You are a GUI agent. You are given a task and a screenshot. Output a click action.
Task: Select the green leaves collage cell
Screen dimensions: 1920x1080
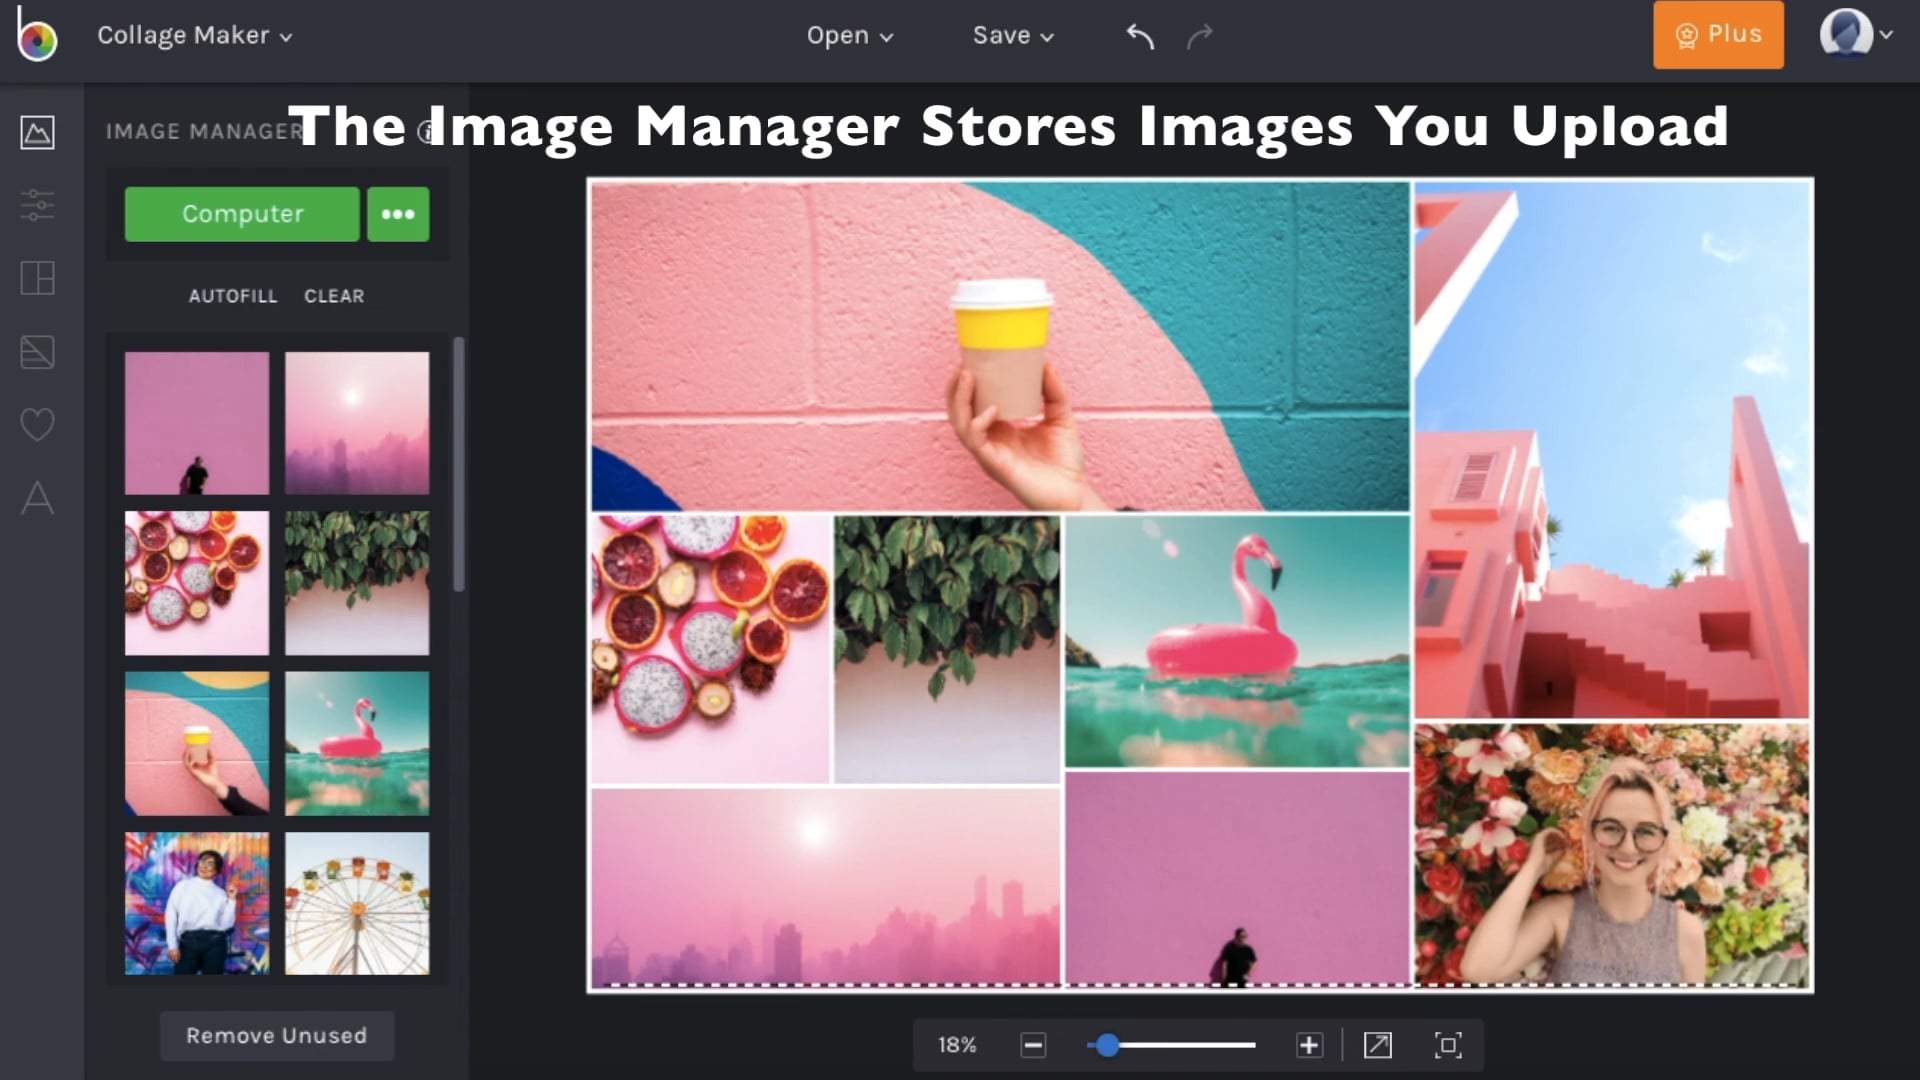[947, 649]
